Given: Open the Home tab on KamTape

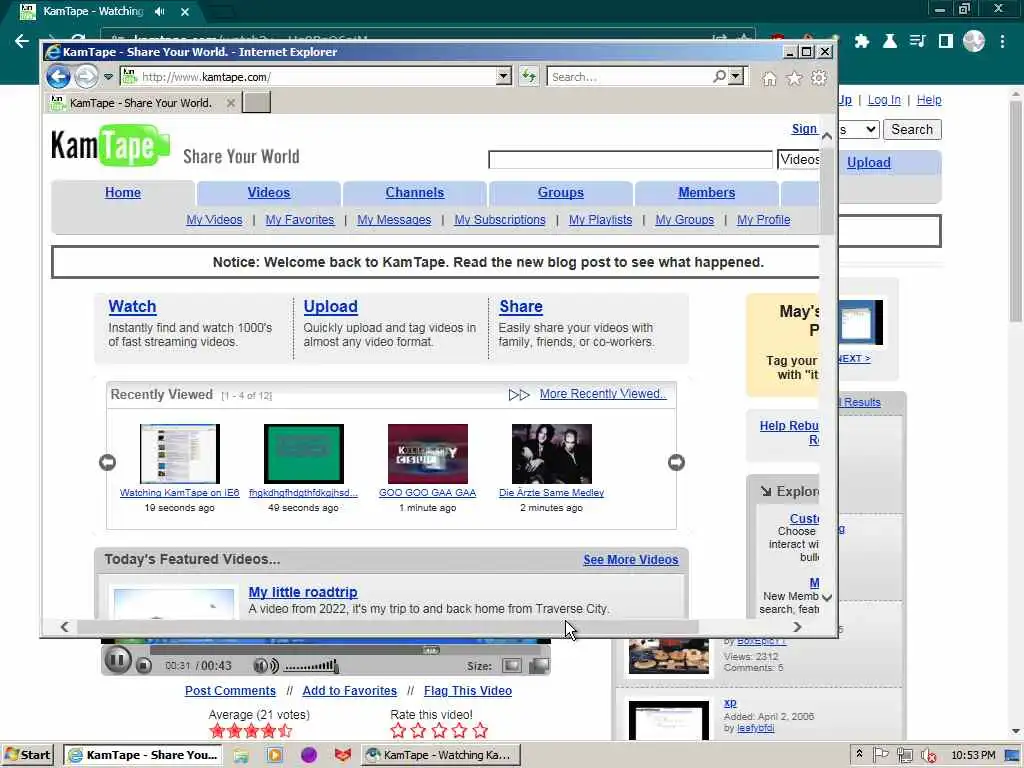Looking at the screenshot, I should [123, 193].
